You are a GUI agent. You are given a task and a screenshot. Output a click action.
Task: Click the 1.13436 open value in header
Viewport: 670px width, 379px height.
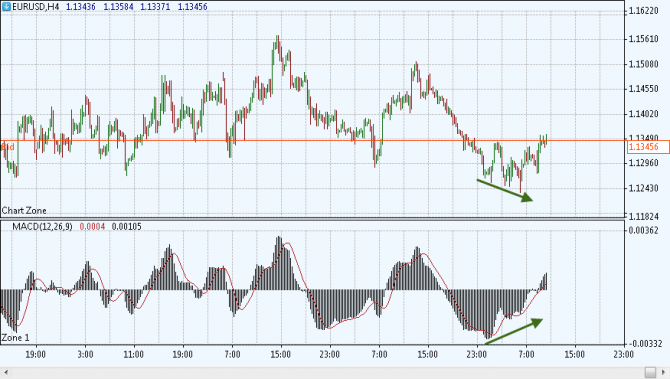(81, 7)
